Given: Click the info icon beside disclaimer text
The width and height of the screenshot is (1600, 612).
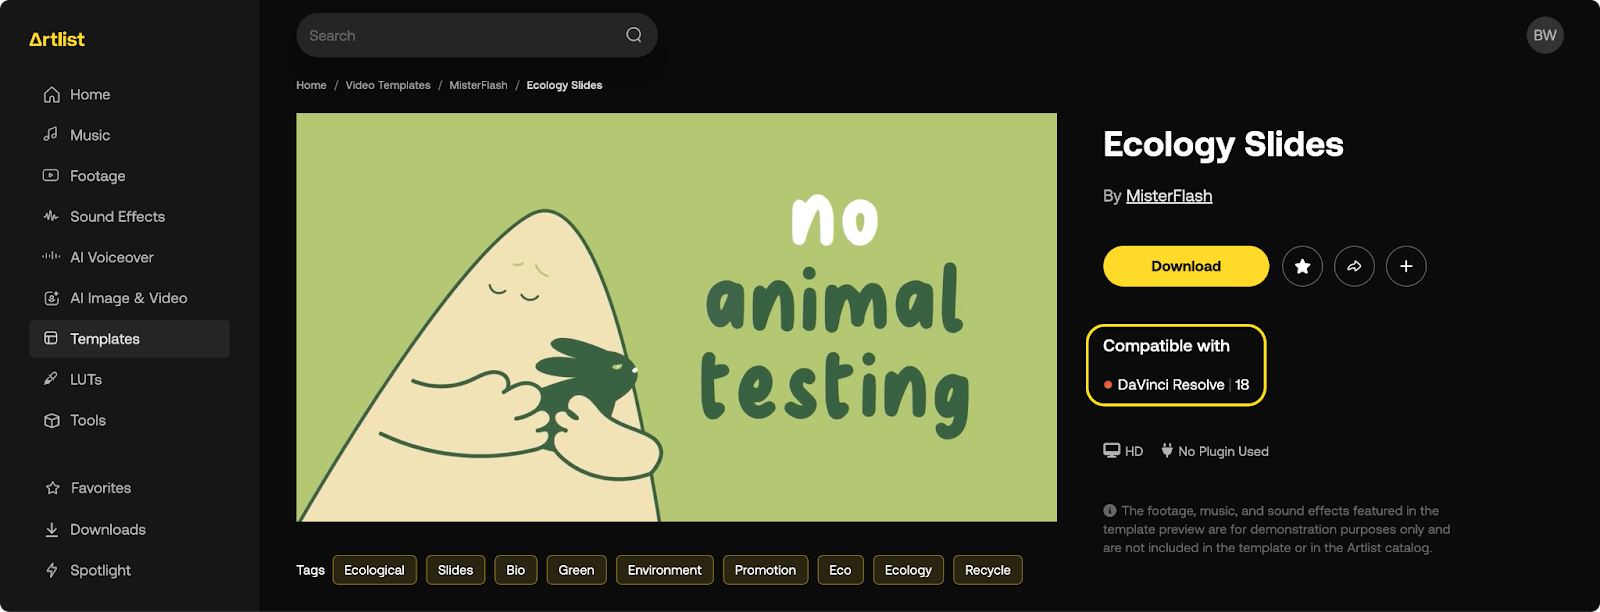Looking at the screenshot, I should [1109, 511].
